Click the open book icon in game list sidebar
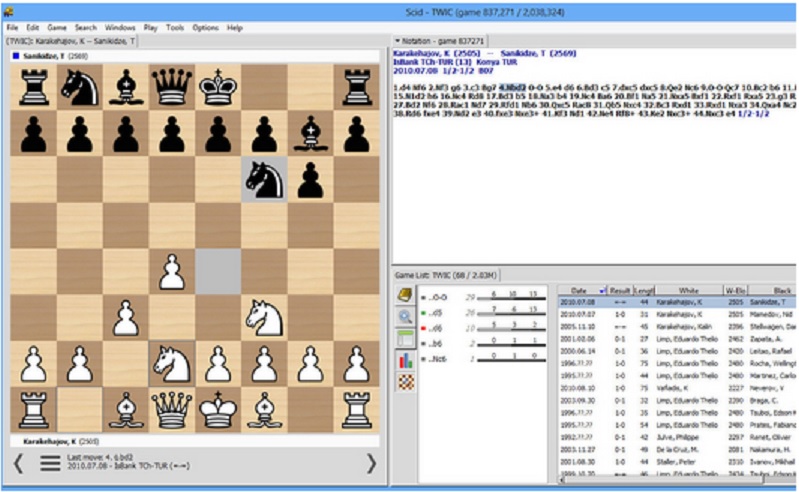This screenshot has height=492, width=799. [405, 295]
